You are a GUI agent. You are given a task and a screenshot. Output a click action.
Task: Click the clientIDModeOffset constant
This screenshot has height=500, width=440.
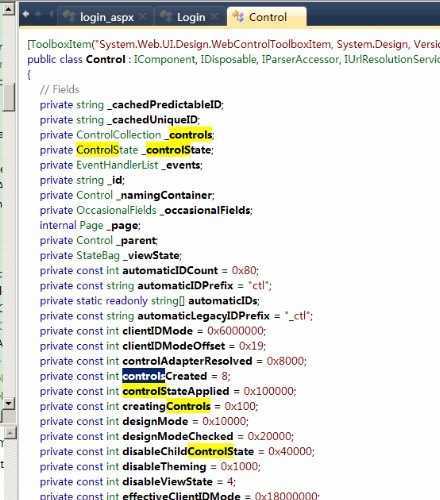pyautogui.click(x=174, y=346)
